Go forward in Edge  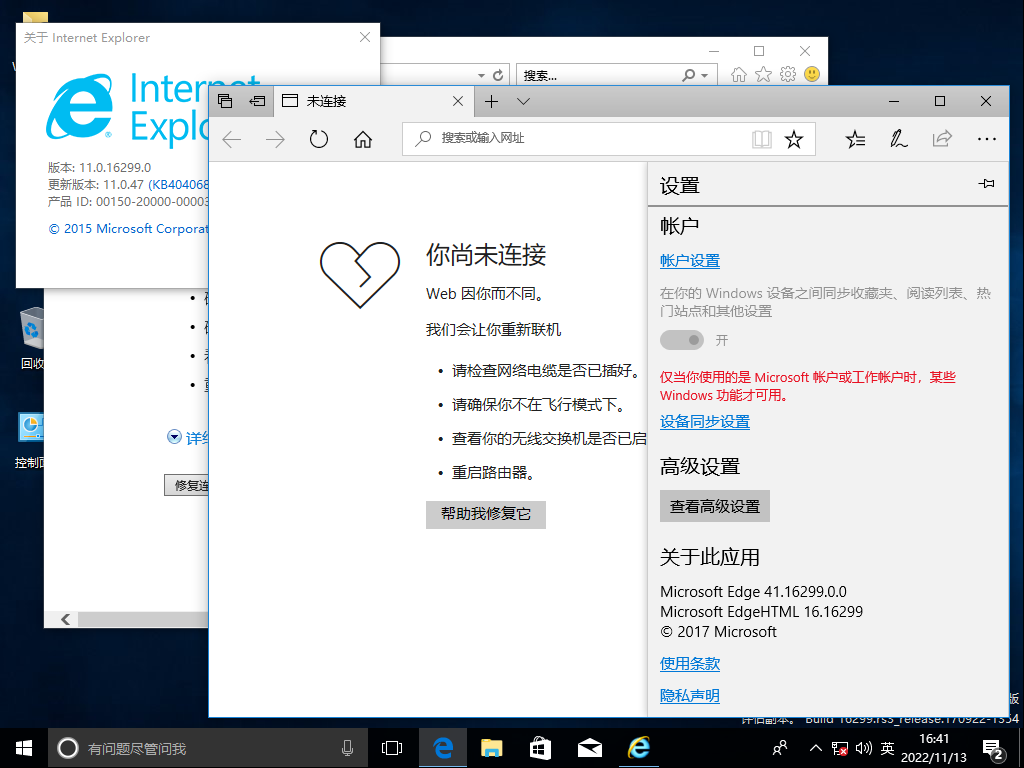click(275, 139)
